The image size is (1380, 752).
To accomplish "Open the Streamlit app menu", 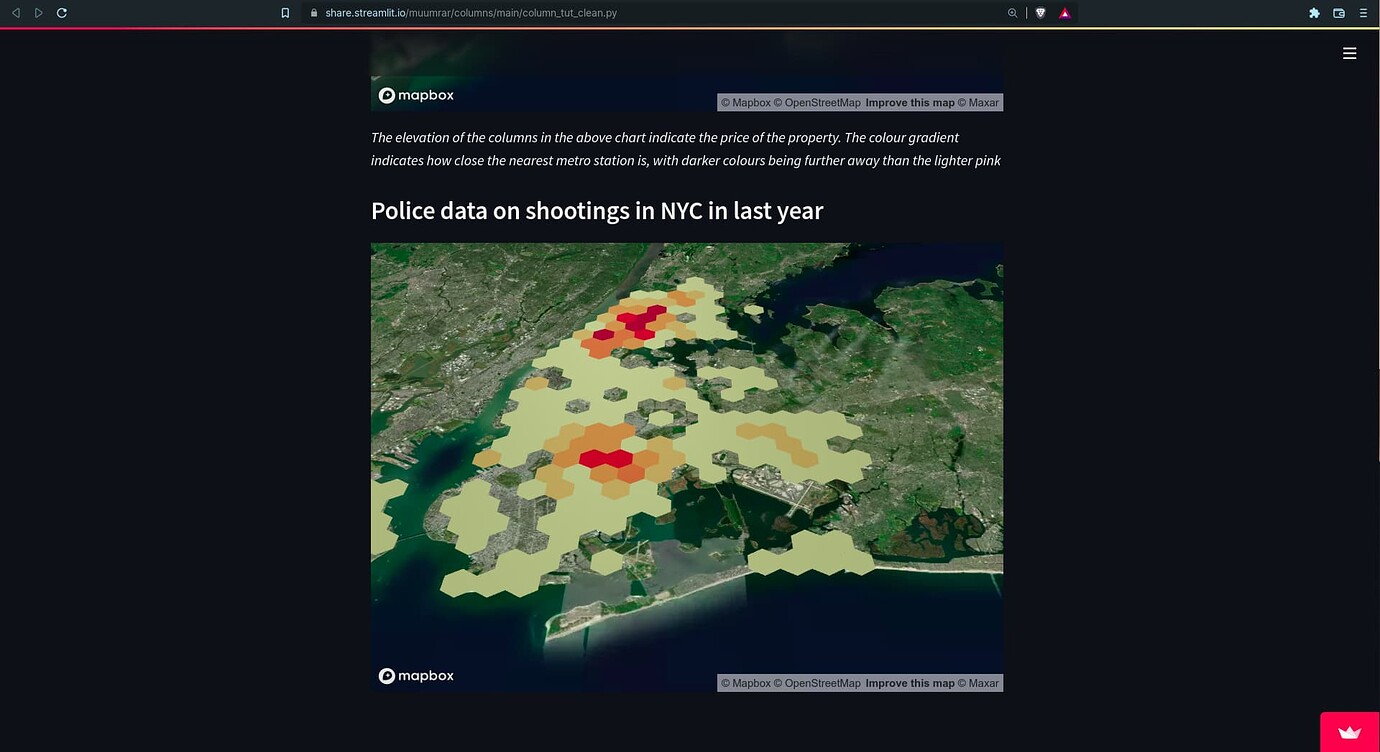I will [1349, 53].
